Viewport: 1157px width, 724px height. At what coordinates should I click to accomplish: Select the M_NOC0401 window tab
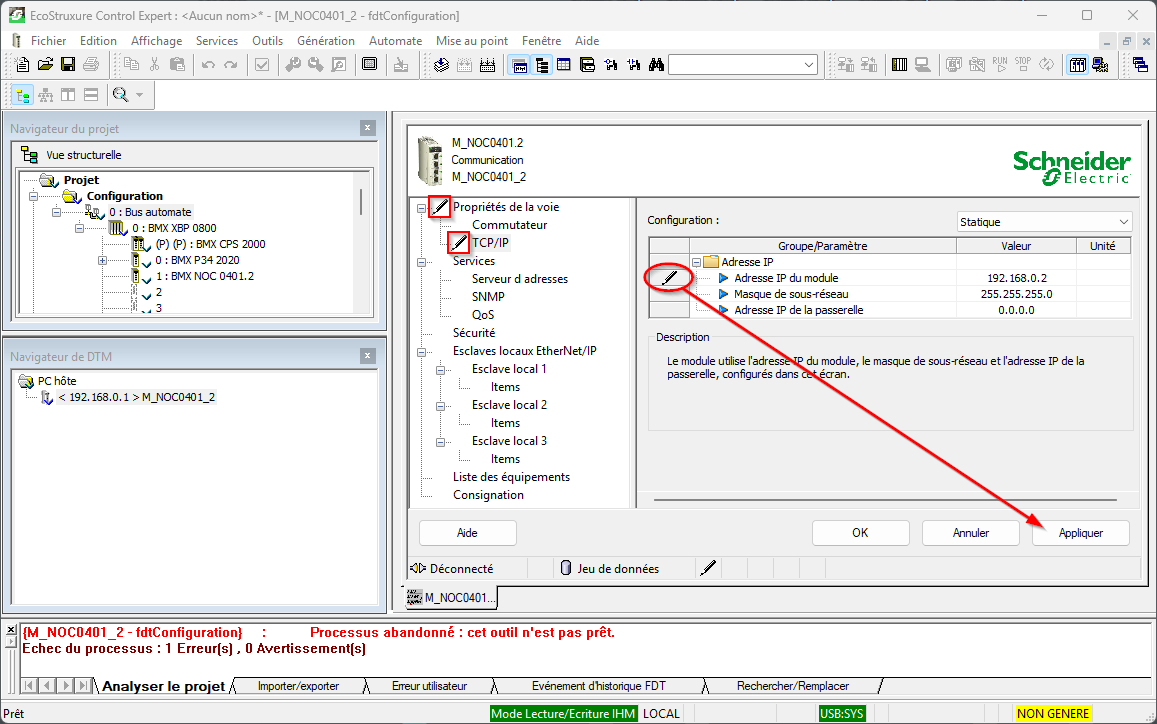click(452, 597)
